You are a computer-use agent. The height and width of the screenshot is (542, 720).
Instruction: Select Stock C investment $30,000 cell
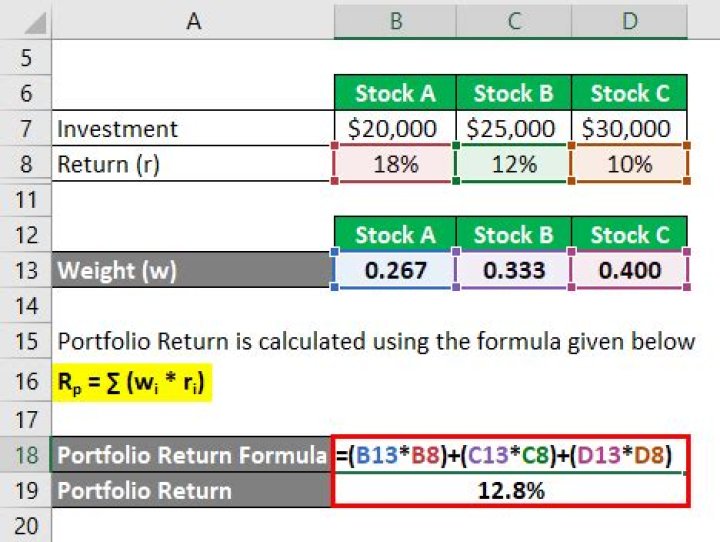[x=629, y=129]
